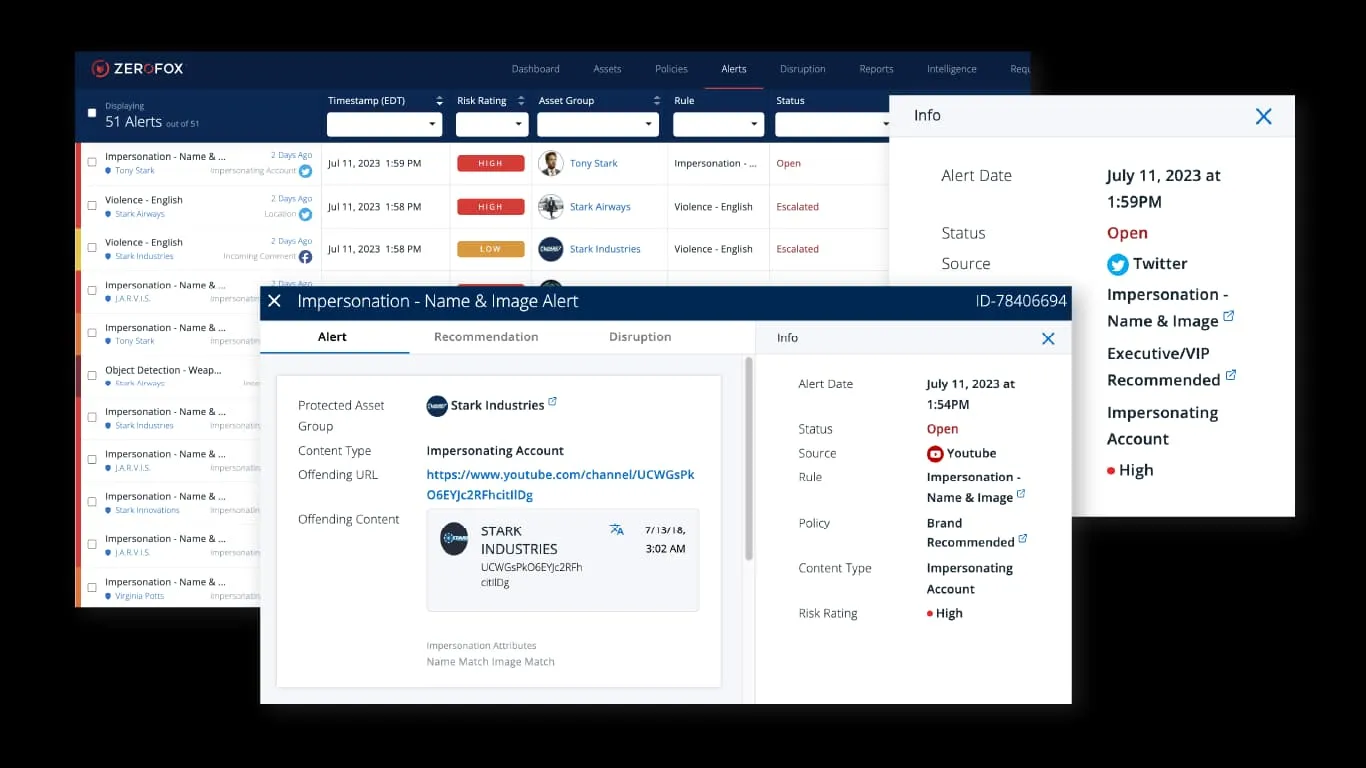1366x768 pixels.
Task: Open the Risk Rating filter dropdown
Action: (492, 124)
